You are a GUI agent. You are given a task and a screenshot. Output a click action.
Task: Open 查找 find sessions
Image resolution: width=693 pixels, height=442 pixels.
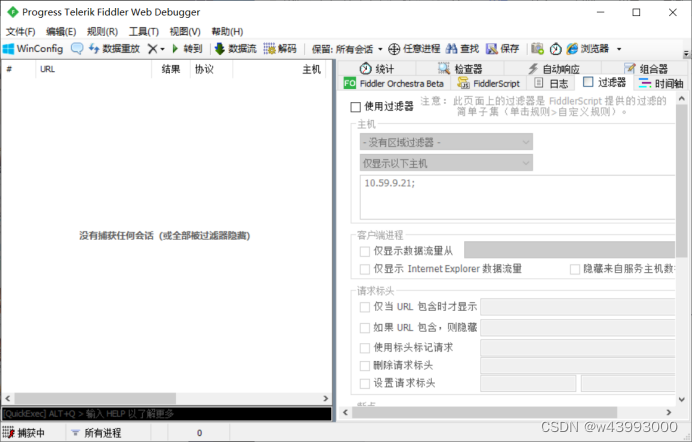pyautogui.click(x=463, y=49)
